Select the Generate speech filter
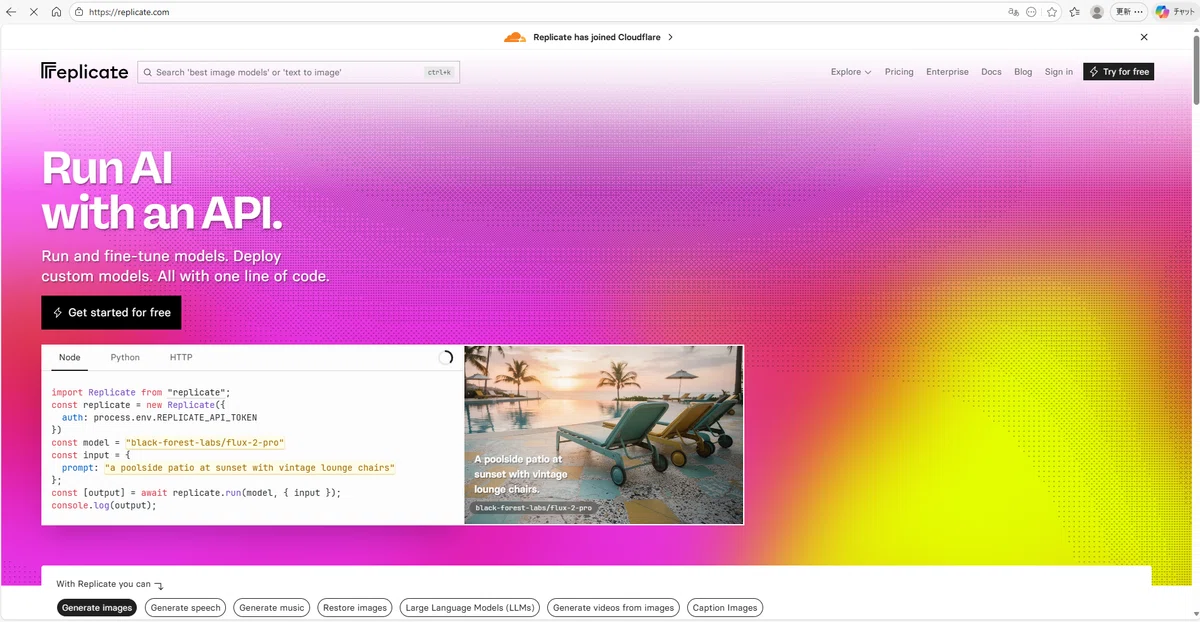 click(185, 608)
